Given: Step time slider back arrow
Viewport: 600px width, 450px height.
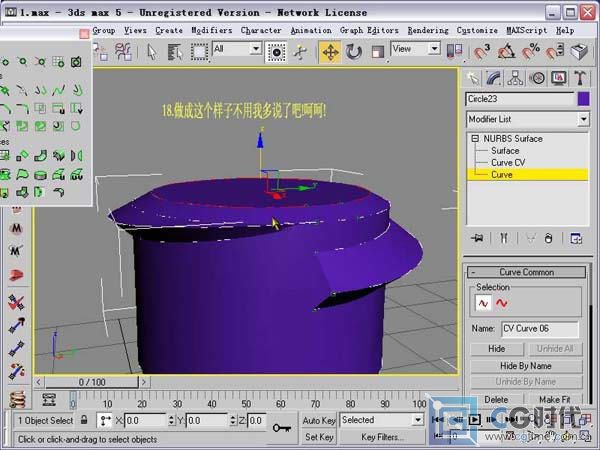Looking at the screenshot, I should click(39, 382).
